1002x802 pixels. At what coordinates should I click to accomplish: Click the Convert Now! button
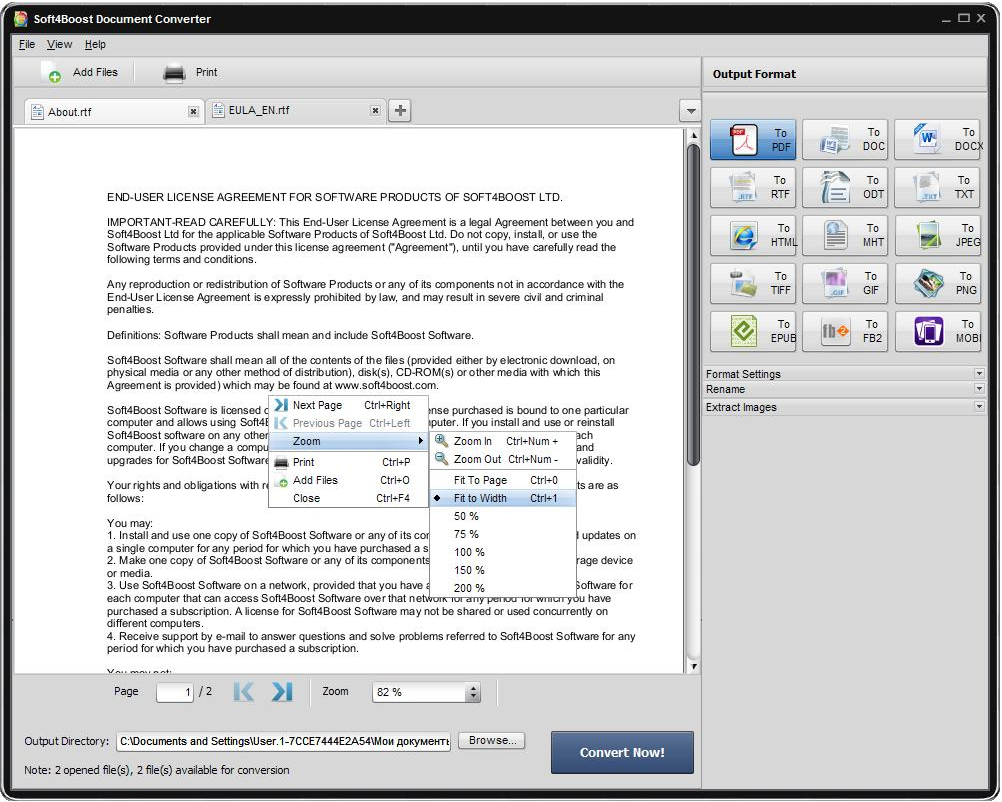[622, 752]
